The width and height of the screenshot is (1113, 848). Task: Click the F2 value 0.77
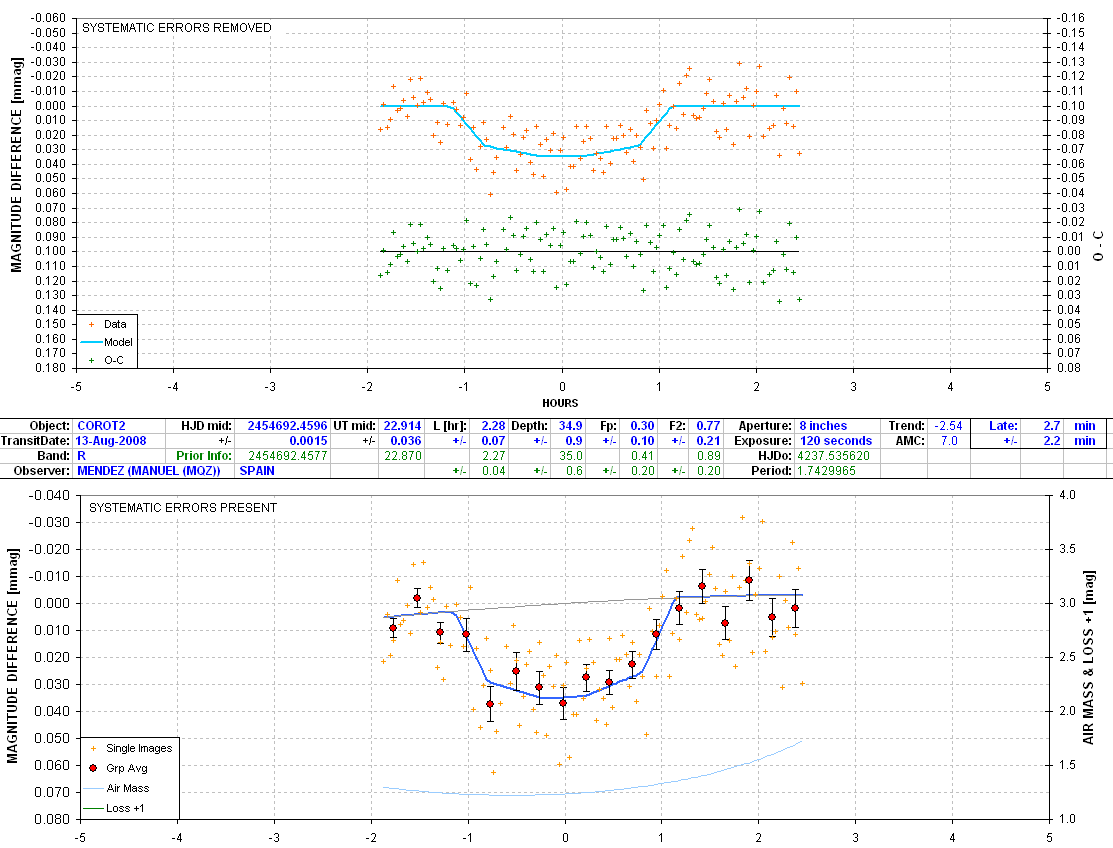[x=708, y=426]
